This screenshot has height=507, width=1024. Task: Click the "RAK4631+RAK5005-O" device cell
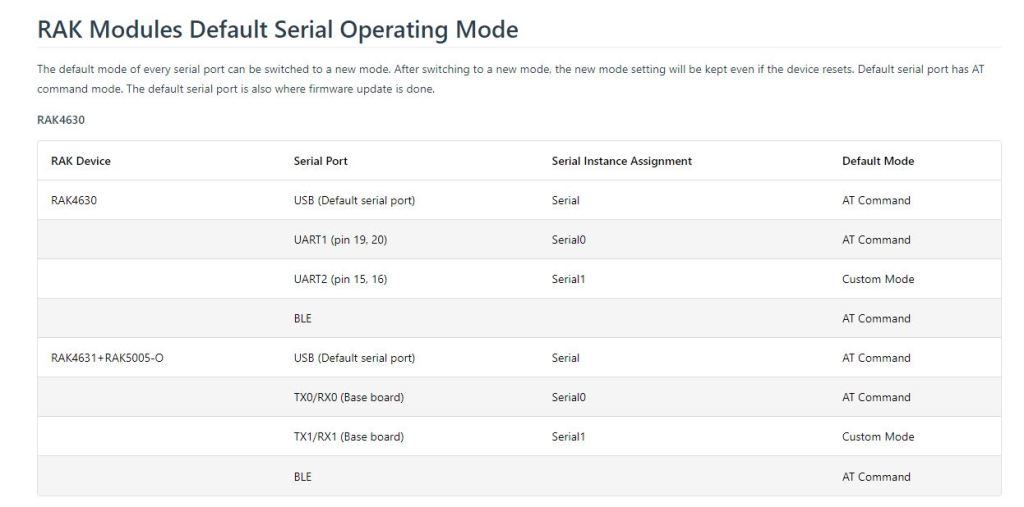click(107, 358)
